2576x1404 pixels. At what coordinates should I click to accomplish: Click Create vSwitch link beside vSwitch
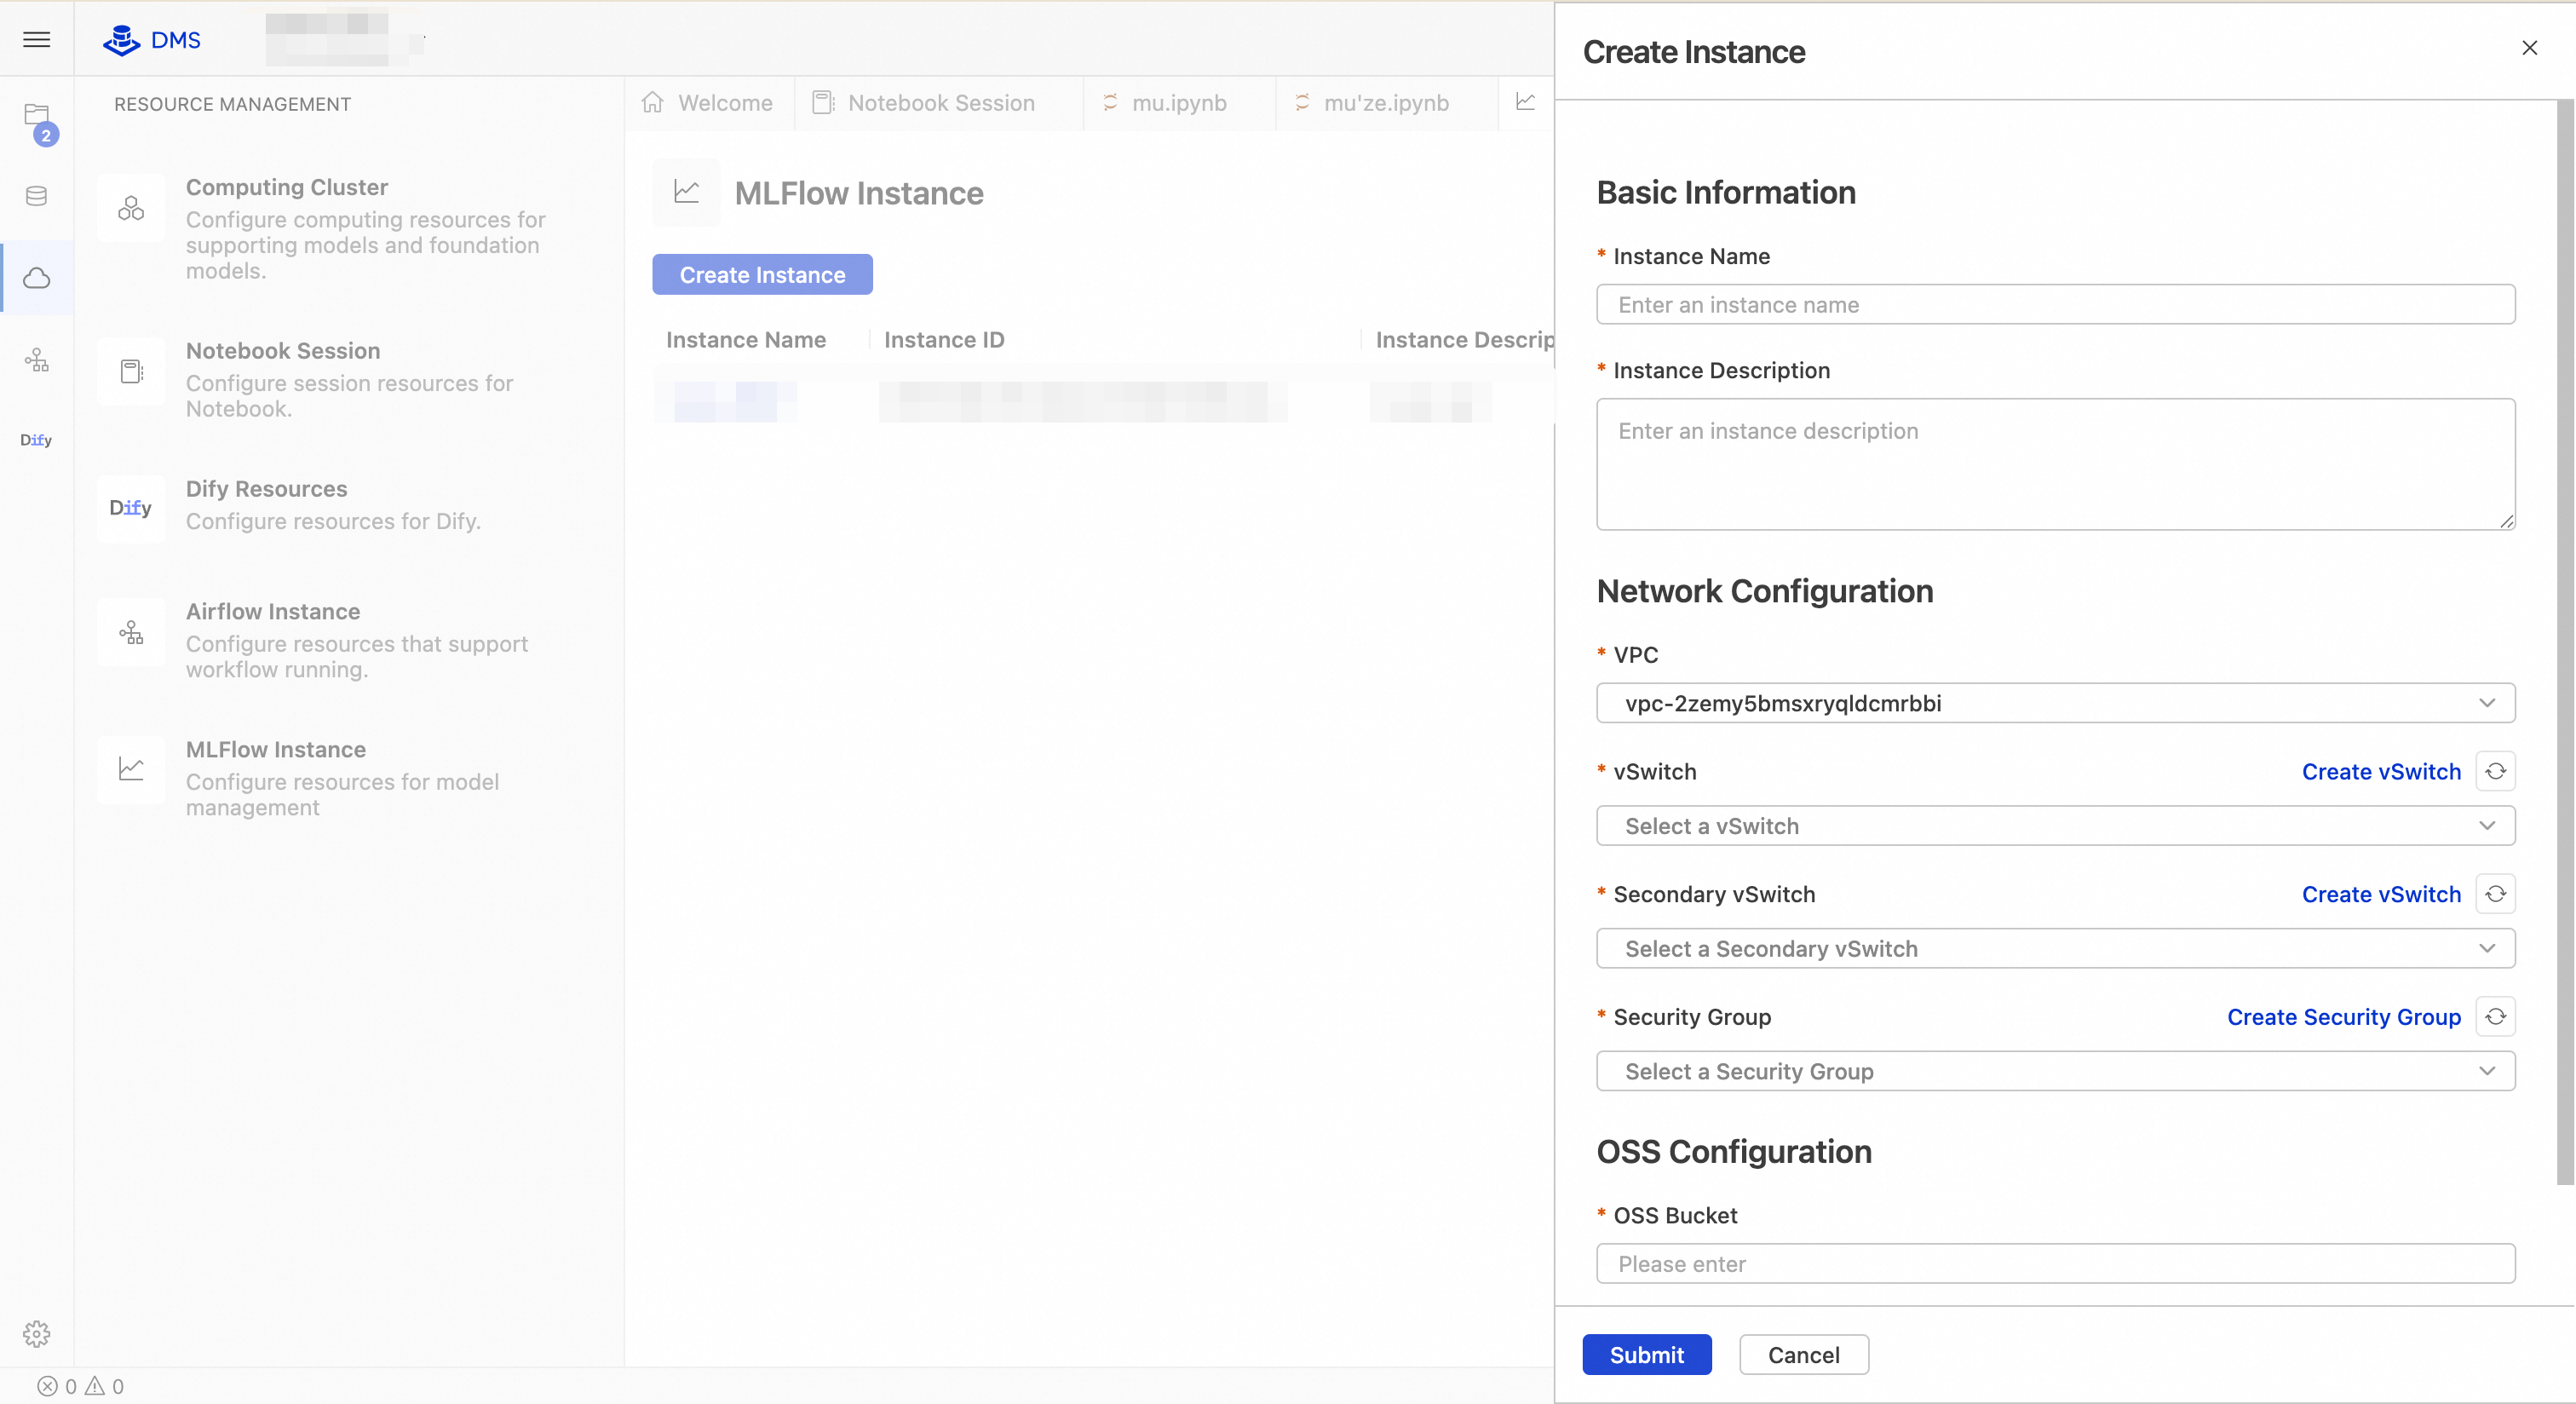pyautogui.click(x=2381, y=772)
